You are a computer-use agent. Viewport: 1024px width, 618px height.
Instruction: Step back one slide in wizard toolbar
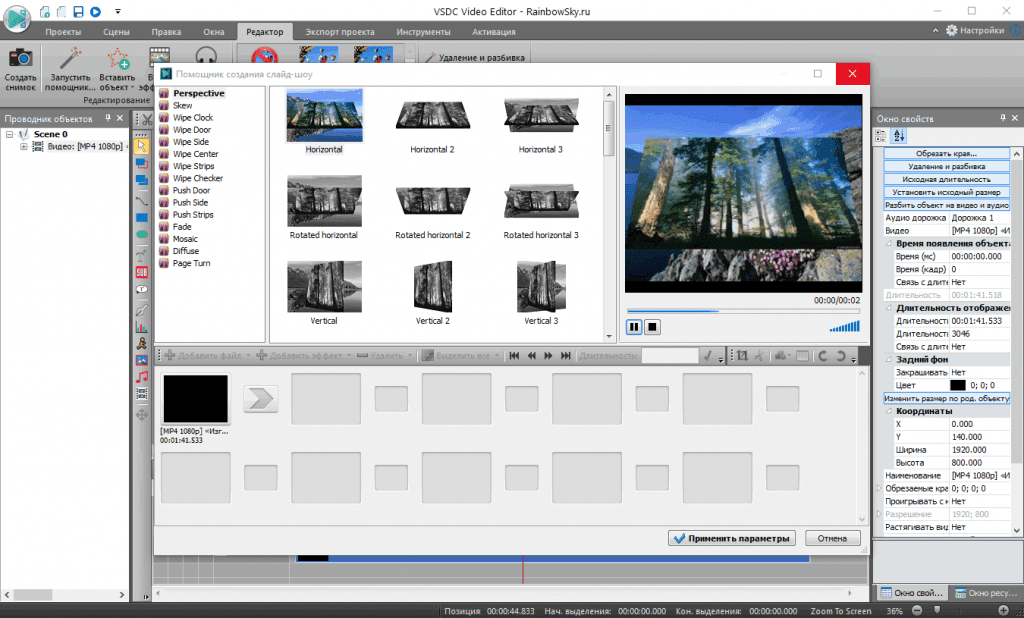531,355
